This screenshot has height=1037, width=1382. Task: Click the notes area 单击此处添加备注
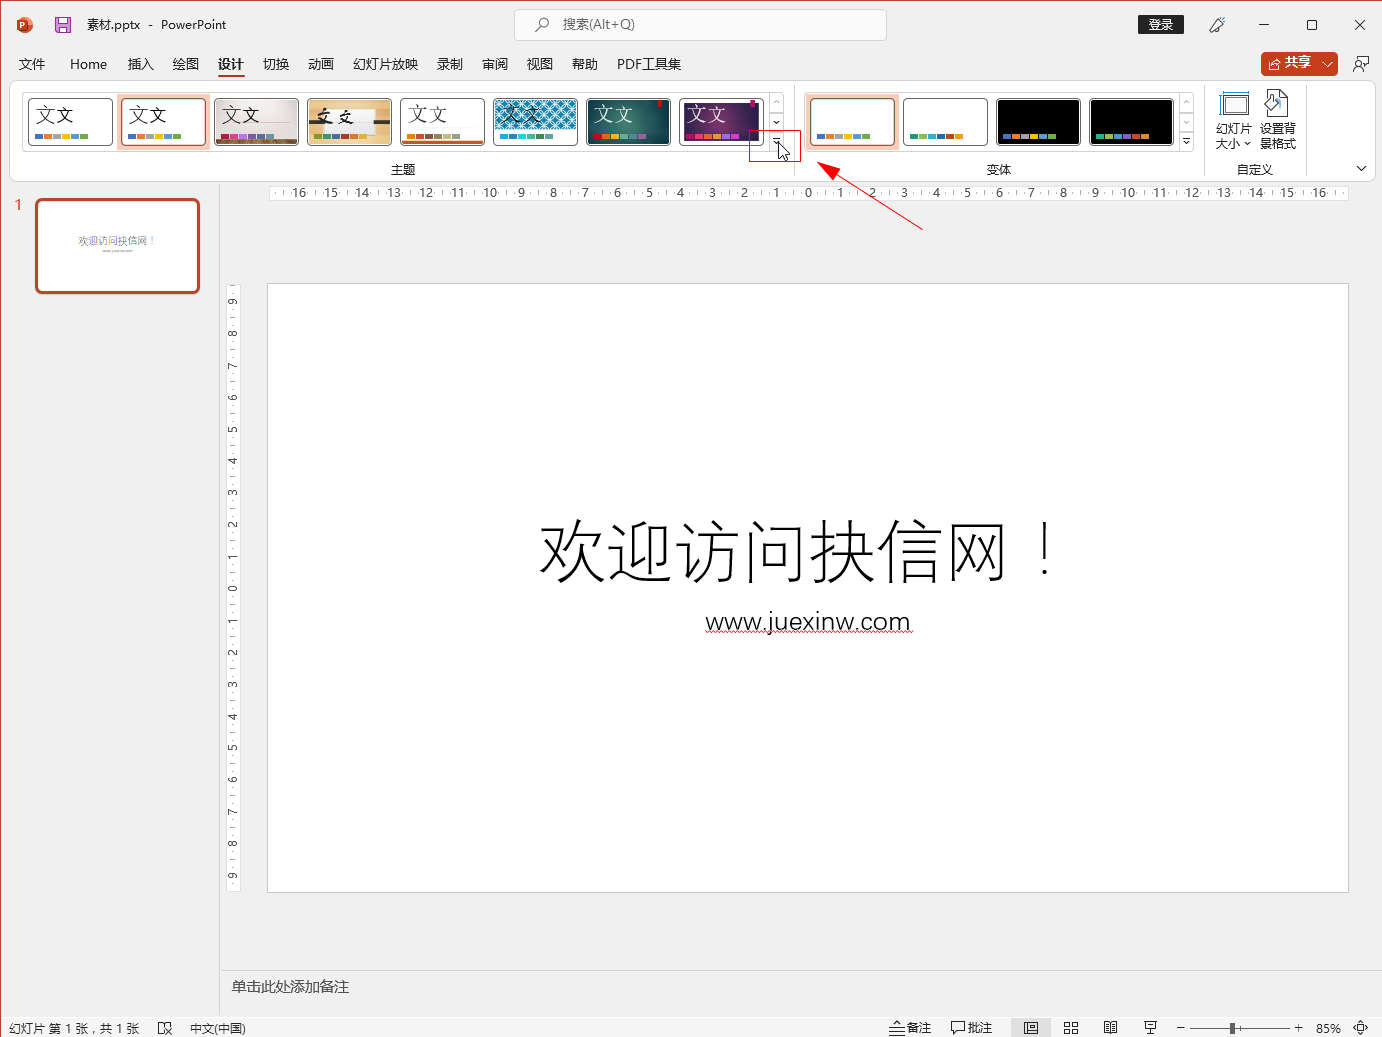[x=290, y=987]
